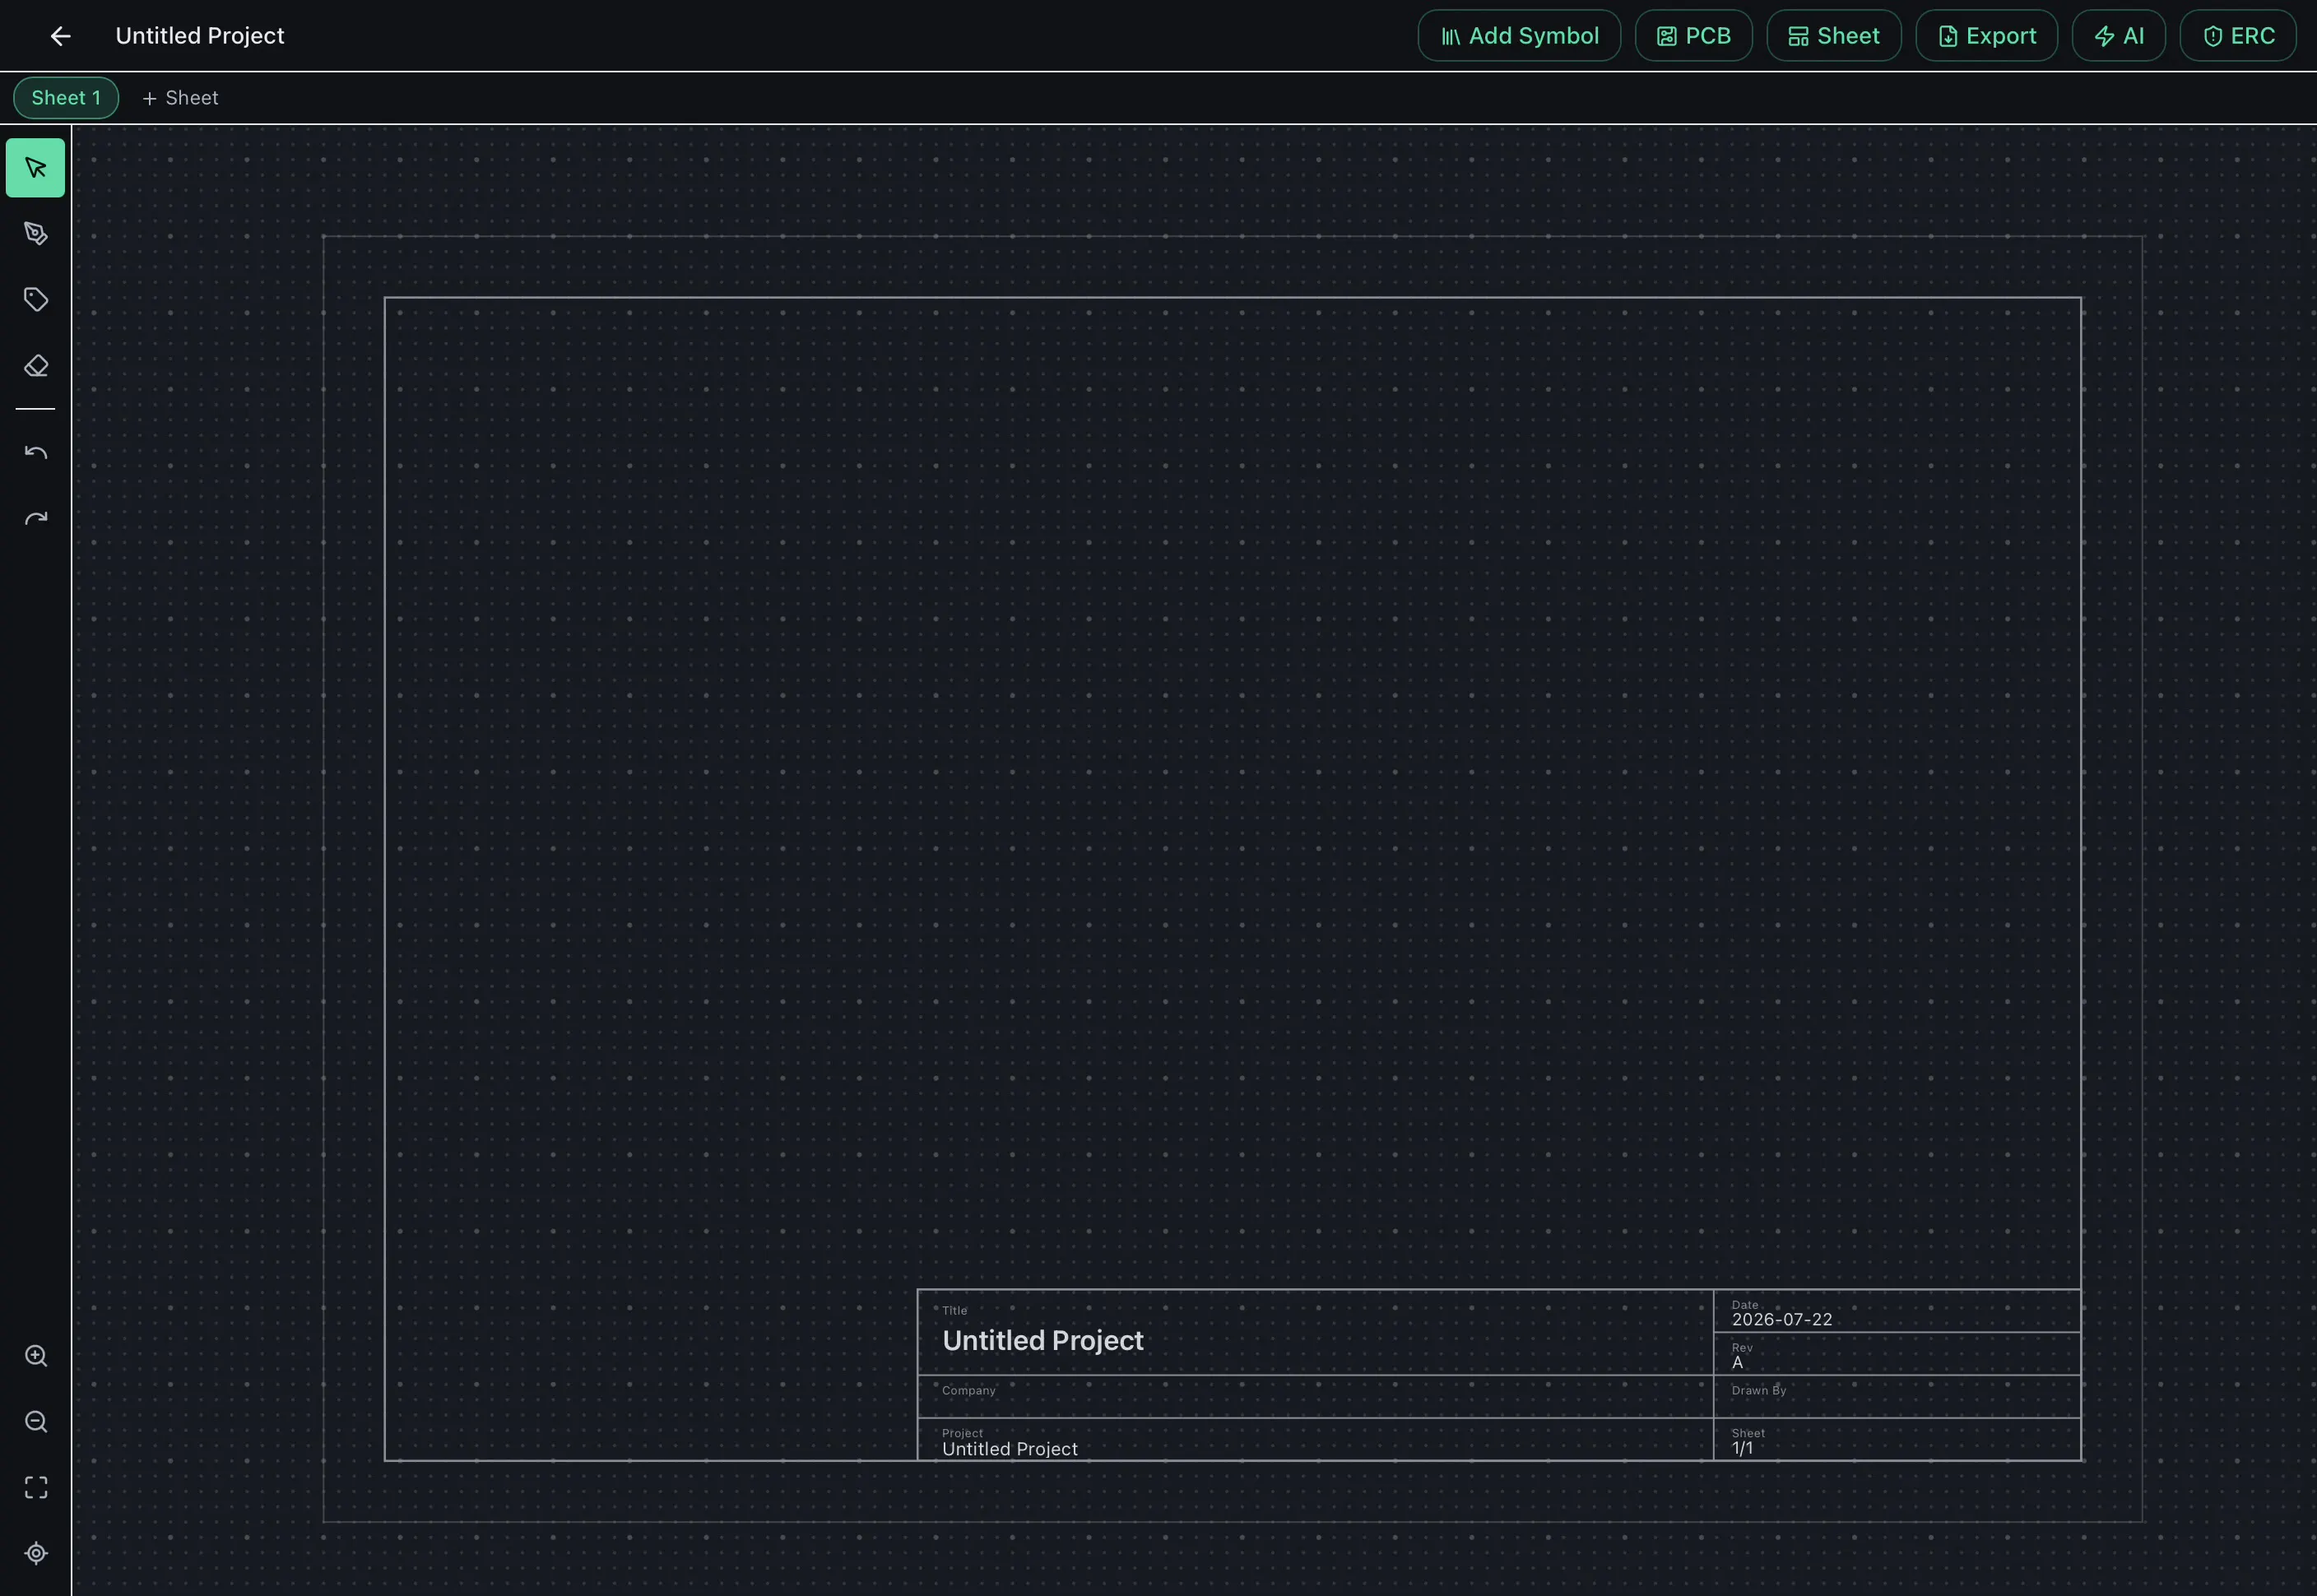Undo the last action
2317x1596 pixels.
click(36, 453)
